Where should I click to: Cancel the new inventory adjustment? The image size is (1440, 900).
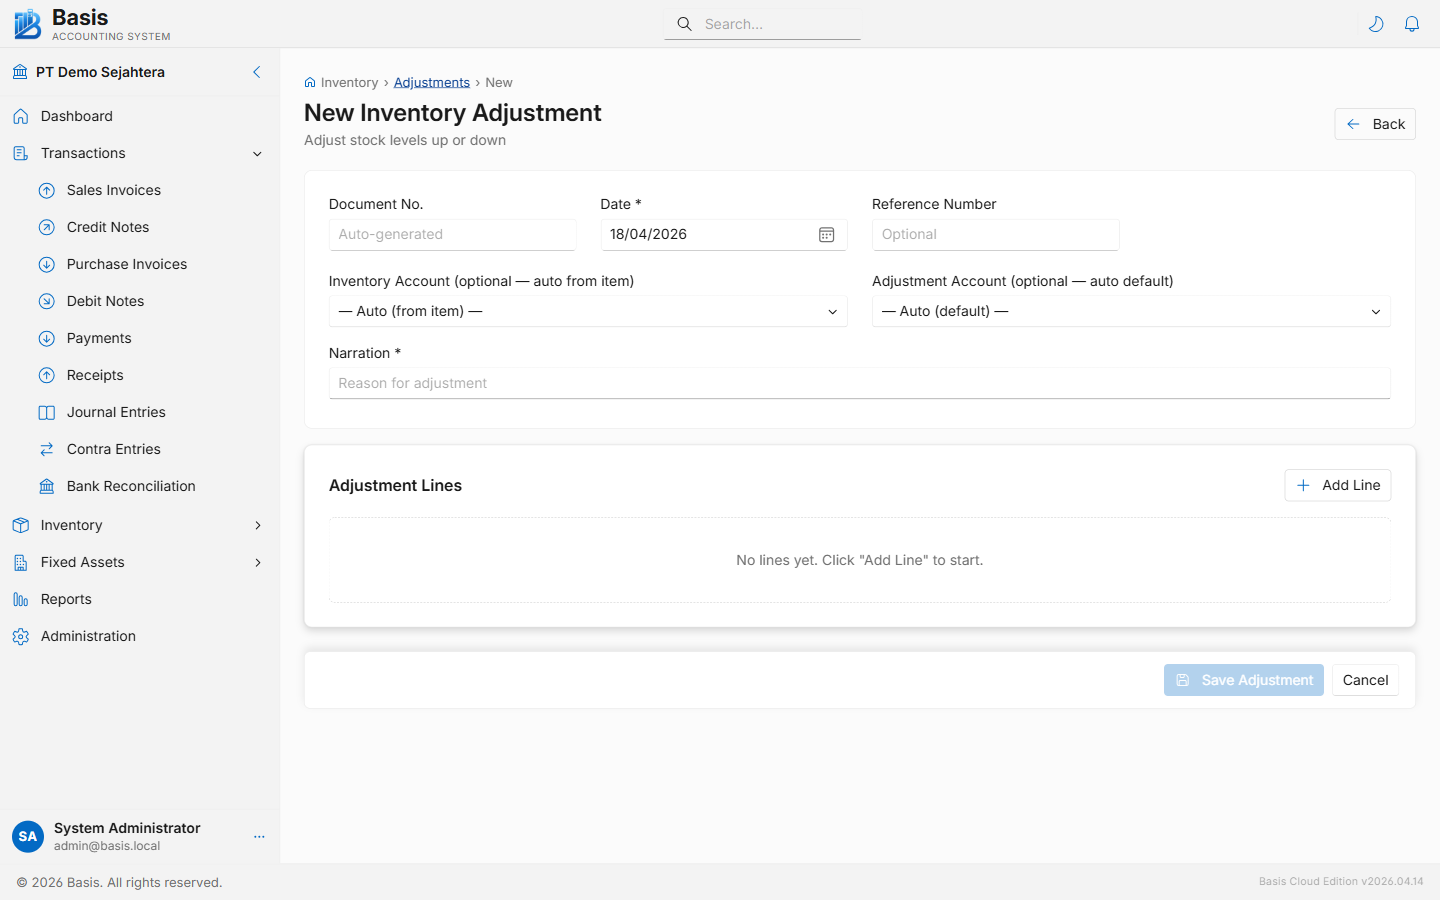pos(1365,680)
